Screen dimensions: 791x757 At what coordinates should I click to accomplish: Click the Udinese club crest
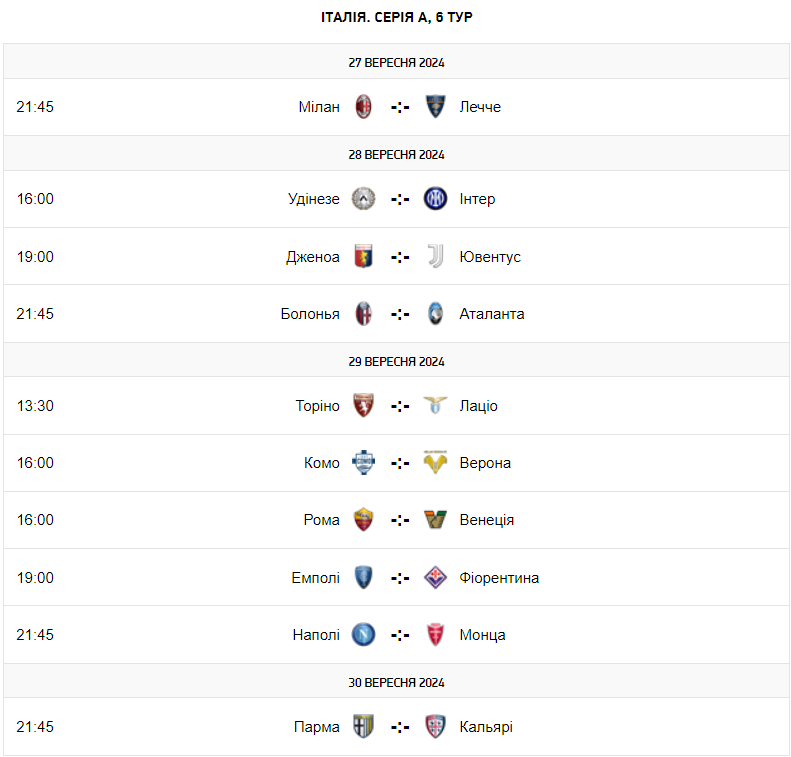364,199
